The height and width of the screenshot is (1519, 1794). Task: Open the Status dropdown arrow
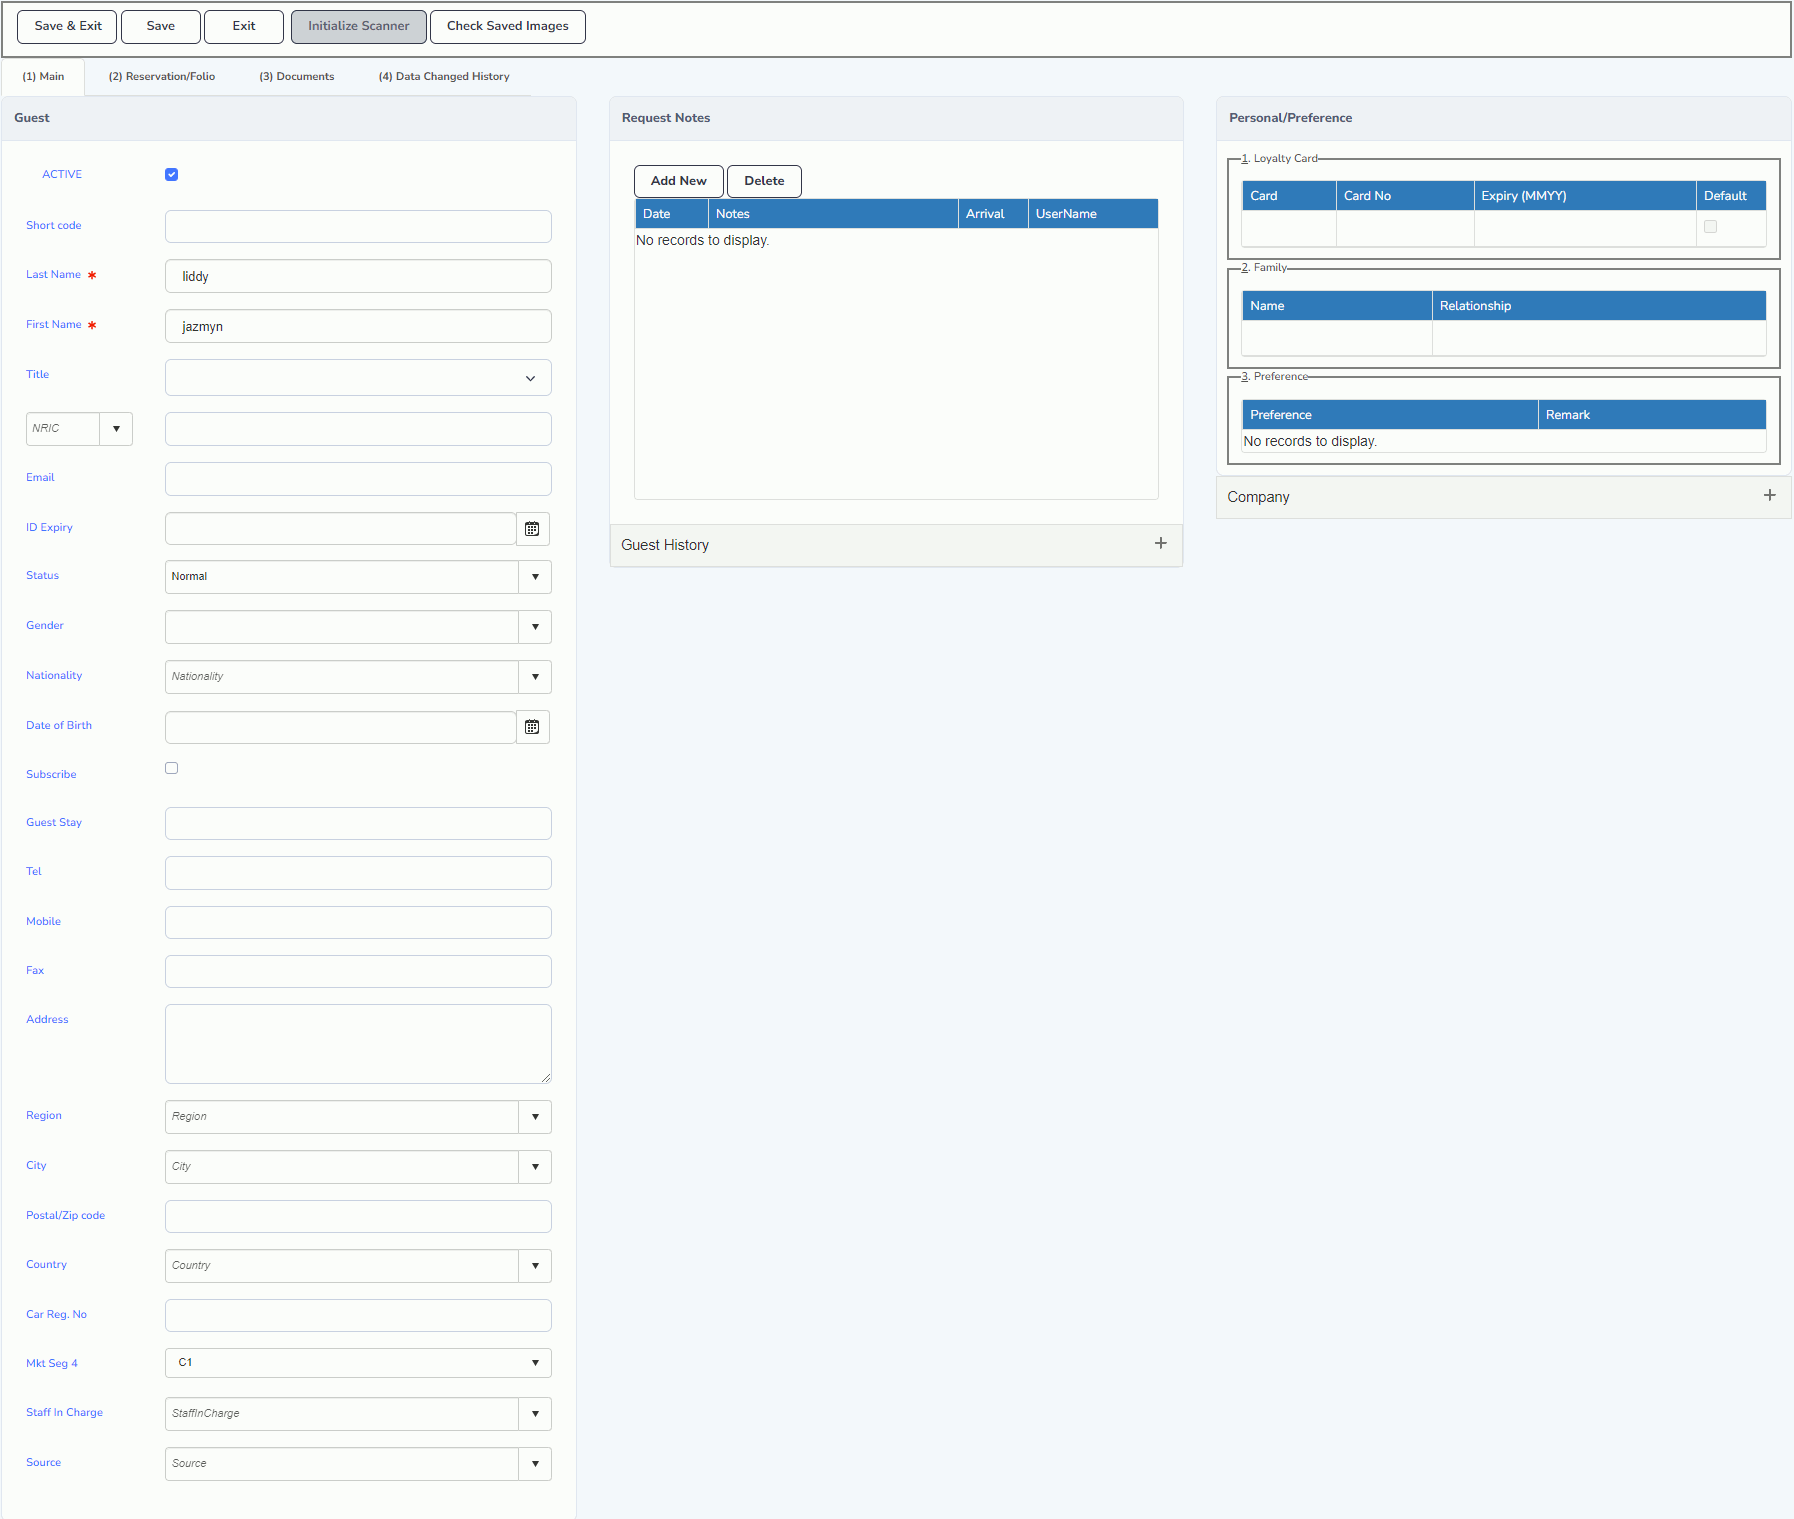point(535,577)
